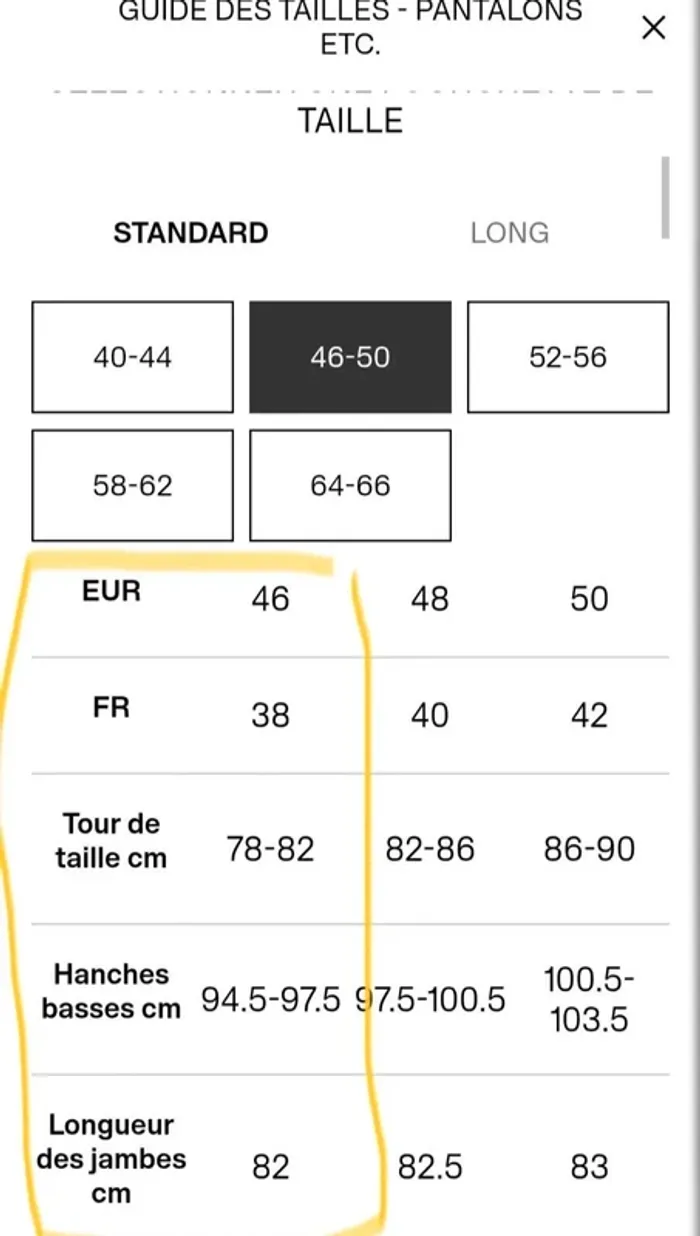Click the TAILLE heading
The height and width of the screenshot is (1236, 700).
[350, 121]
